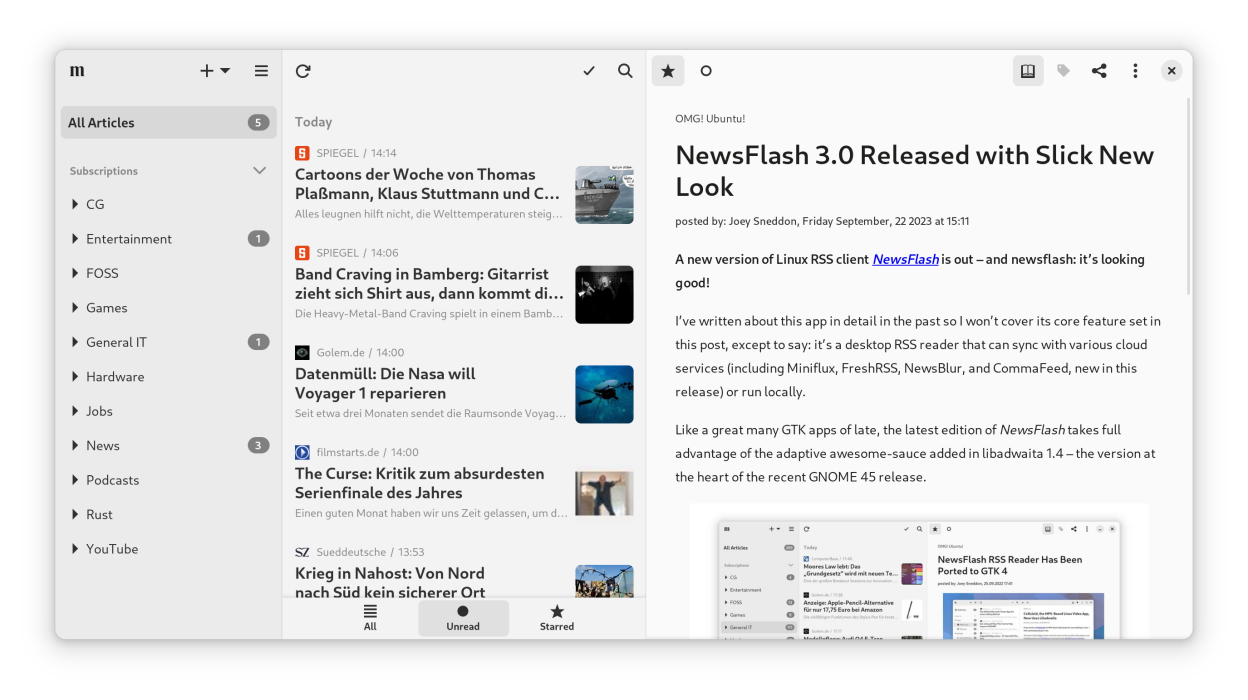Mark all articles read with checkmark
1248x700 pixels.
click(x=589, y=71)
